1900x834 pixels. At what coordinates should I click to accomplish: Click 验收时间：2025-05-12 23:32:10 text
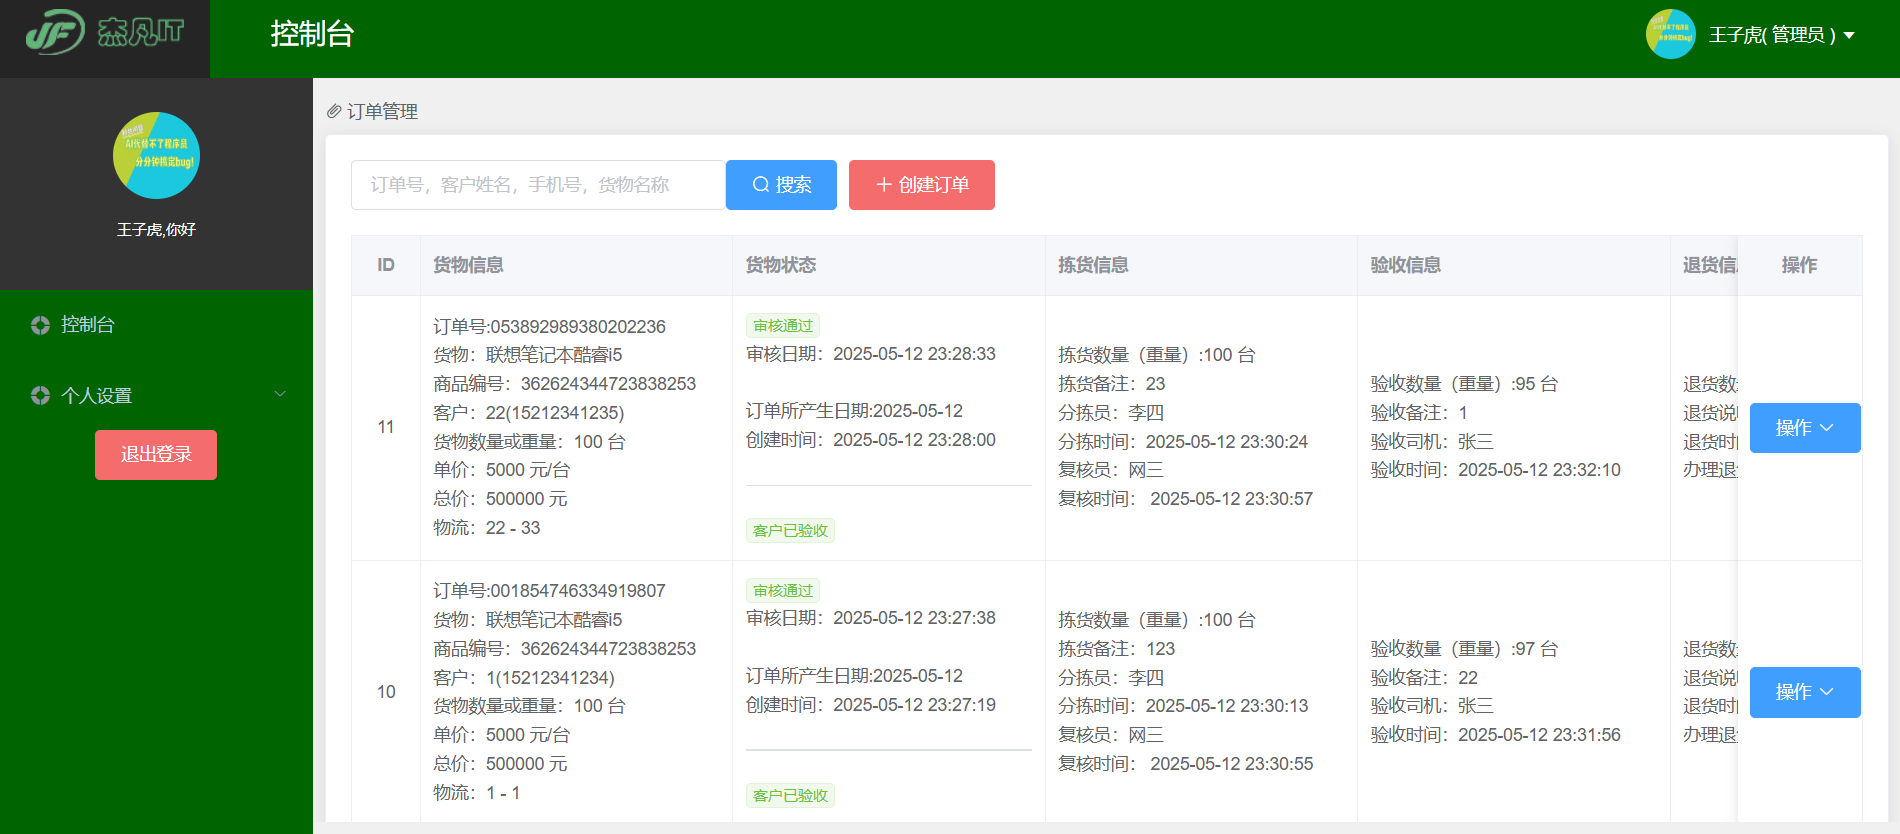coord(1495,470)
